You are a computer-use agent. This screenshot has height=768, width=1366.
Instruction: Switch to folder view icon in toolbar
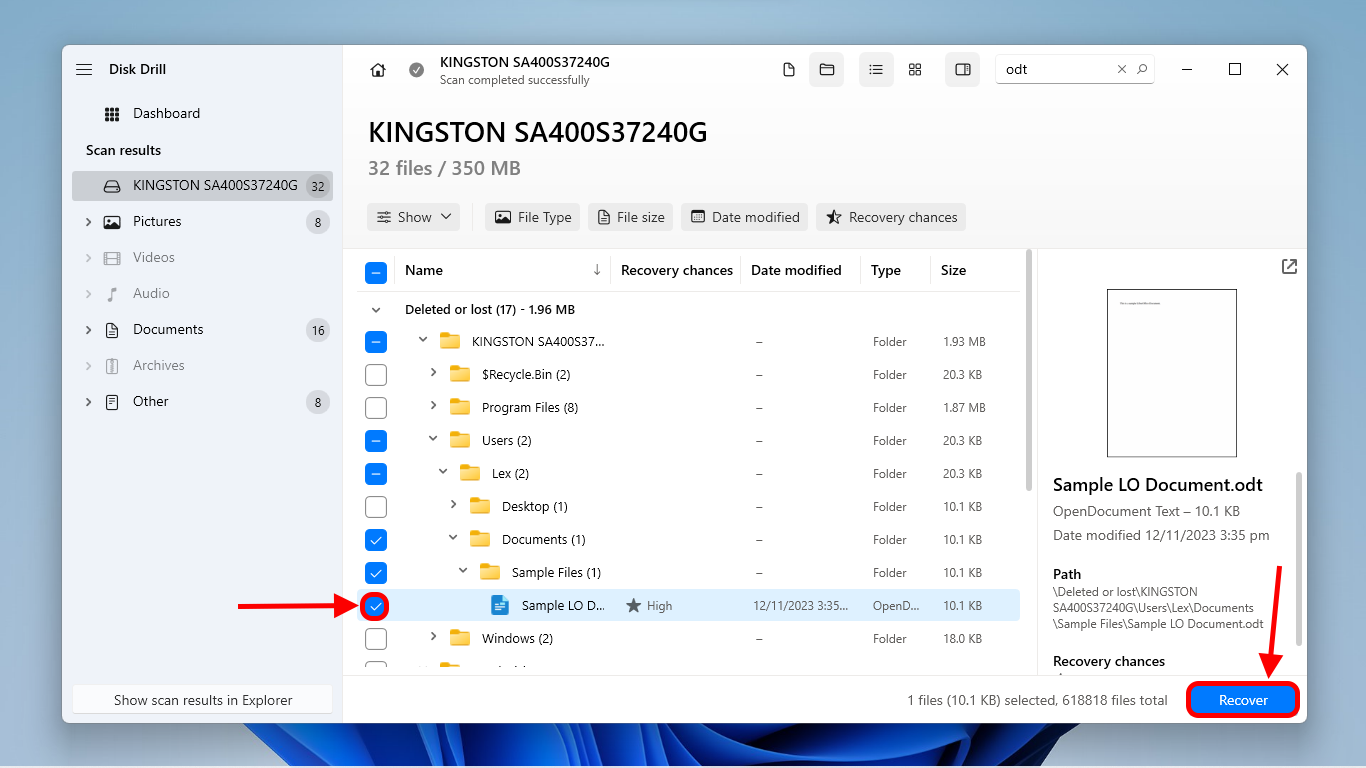pos(826,69)
